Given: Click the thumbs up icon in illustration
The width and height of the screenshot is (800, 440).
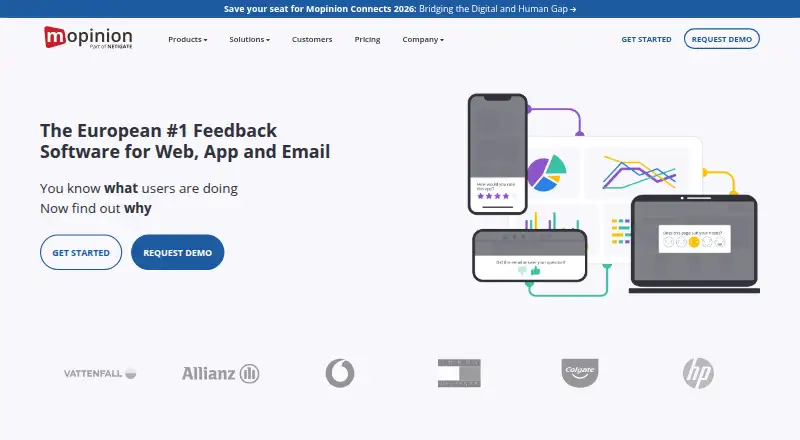Looking at the screenshot, I should (535, 271).
